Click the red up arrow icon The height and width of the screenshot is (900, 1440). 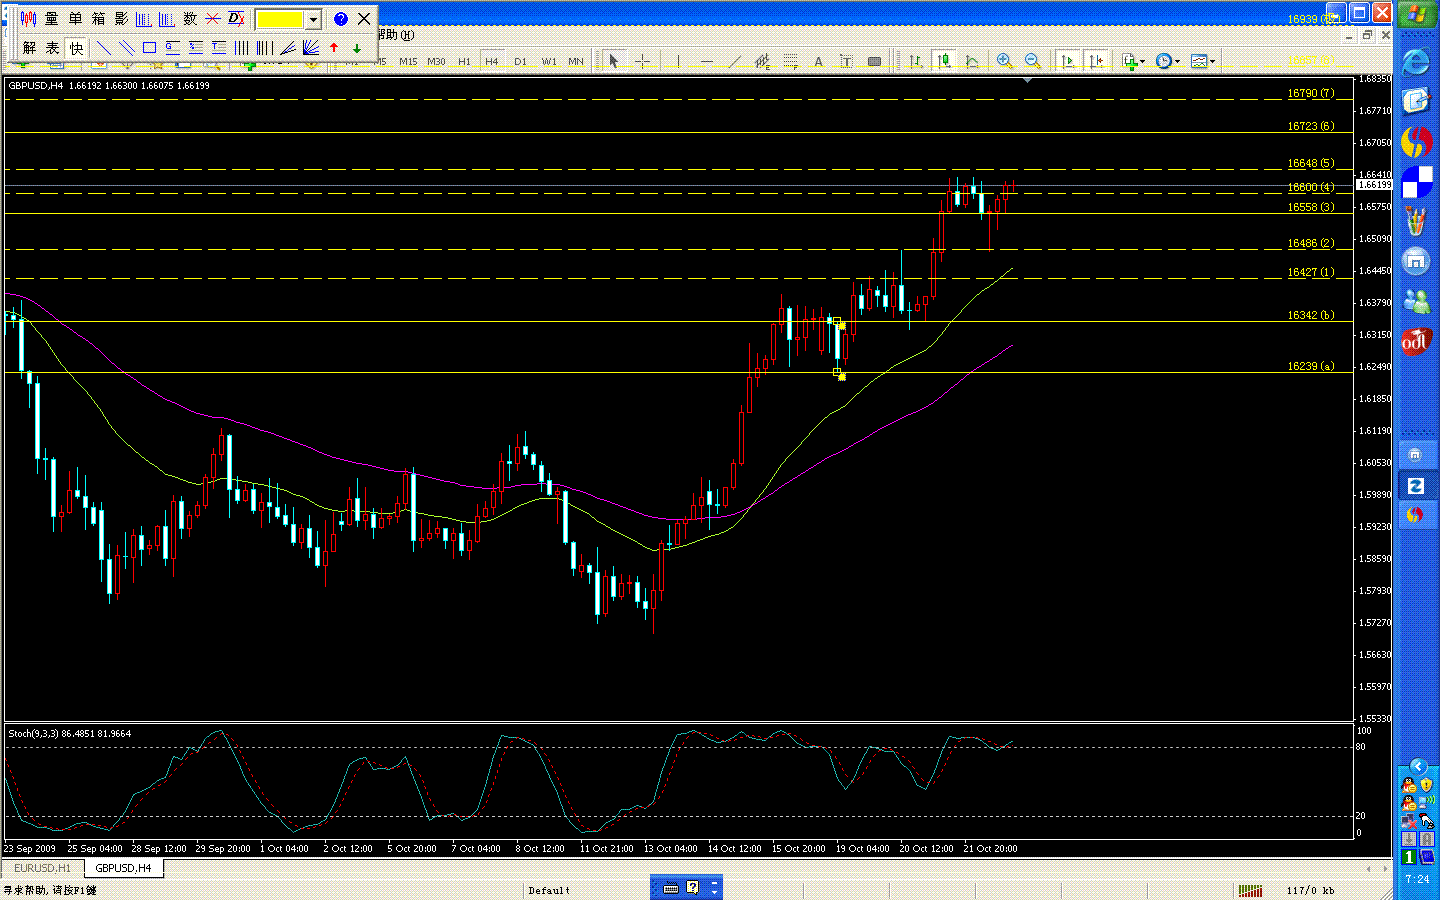click(334, 48)
